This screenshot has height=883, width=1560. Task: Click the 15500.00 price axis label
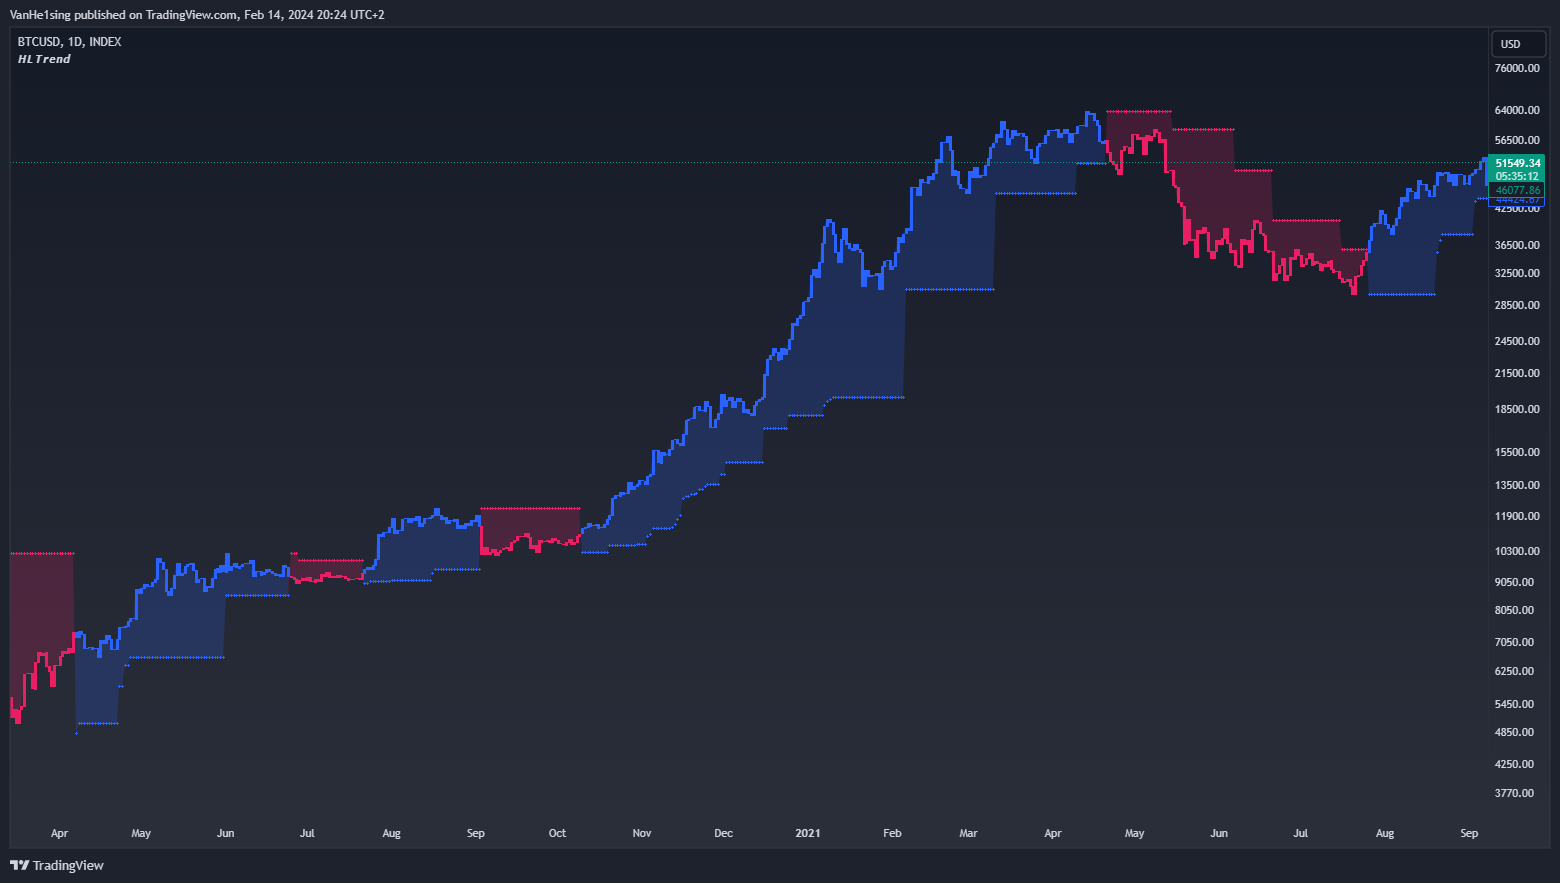click(1517, 452)
